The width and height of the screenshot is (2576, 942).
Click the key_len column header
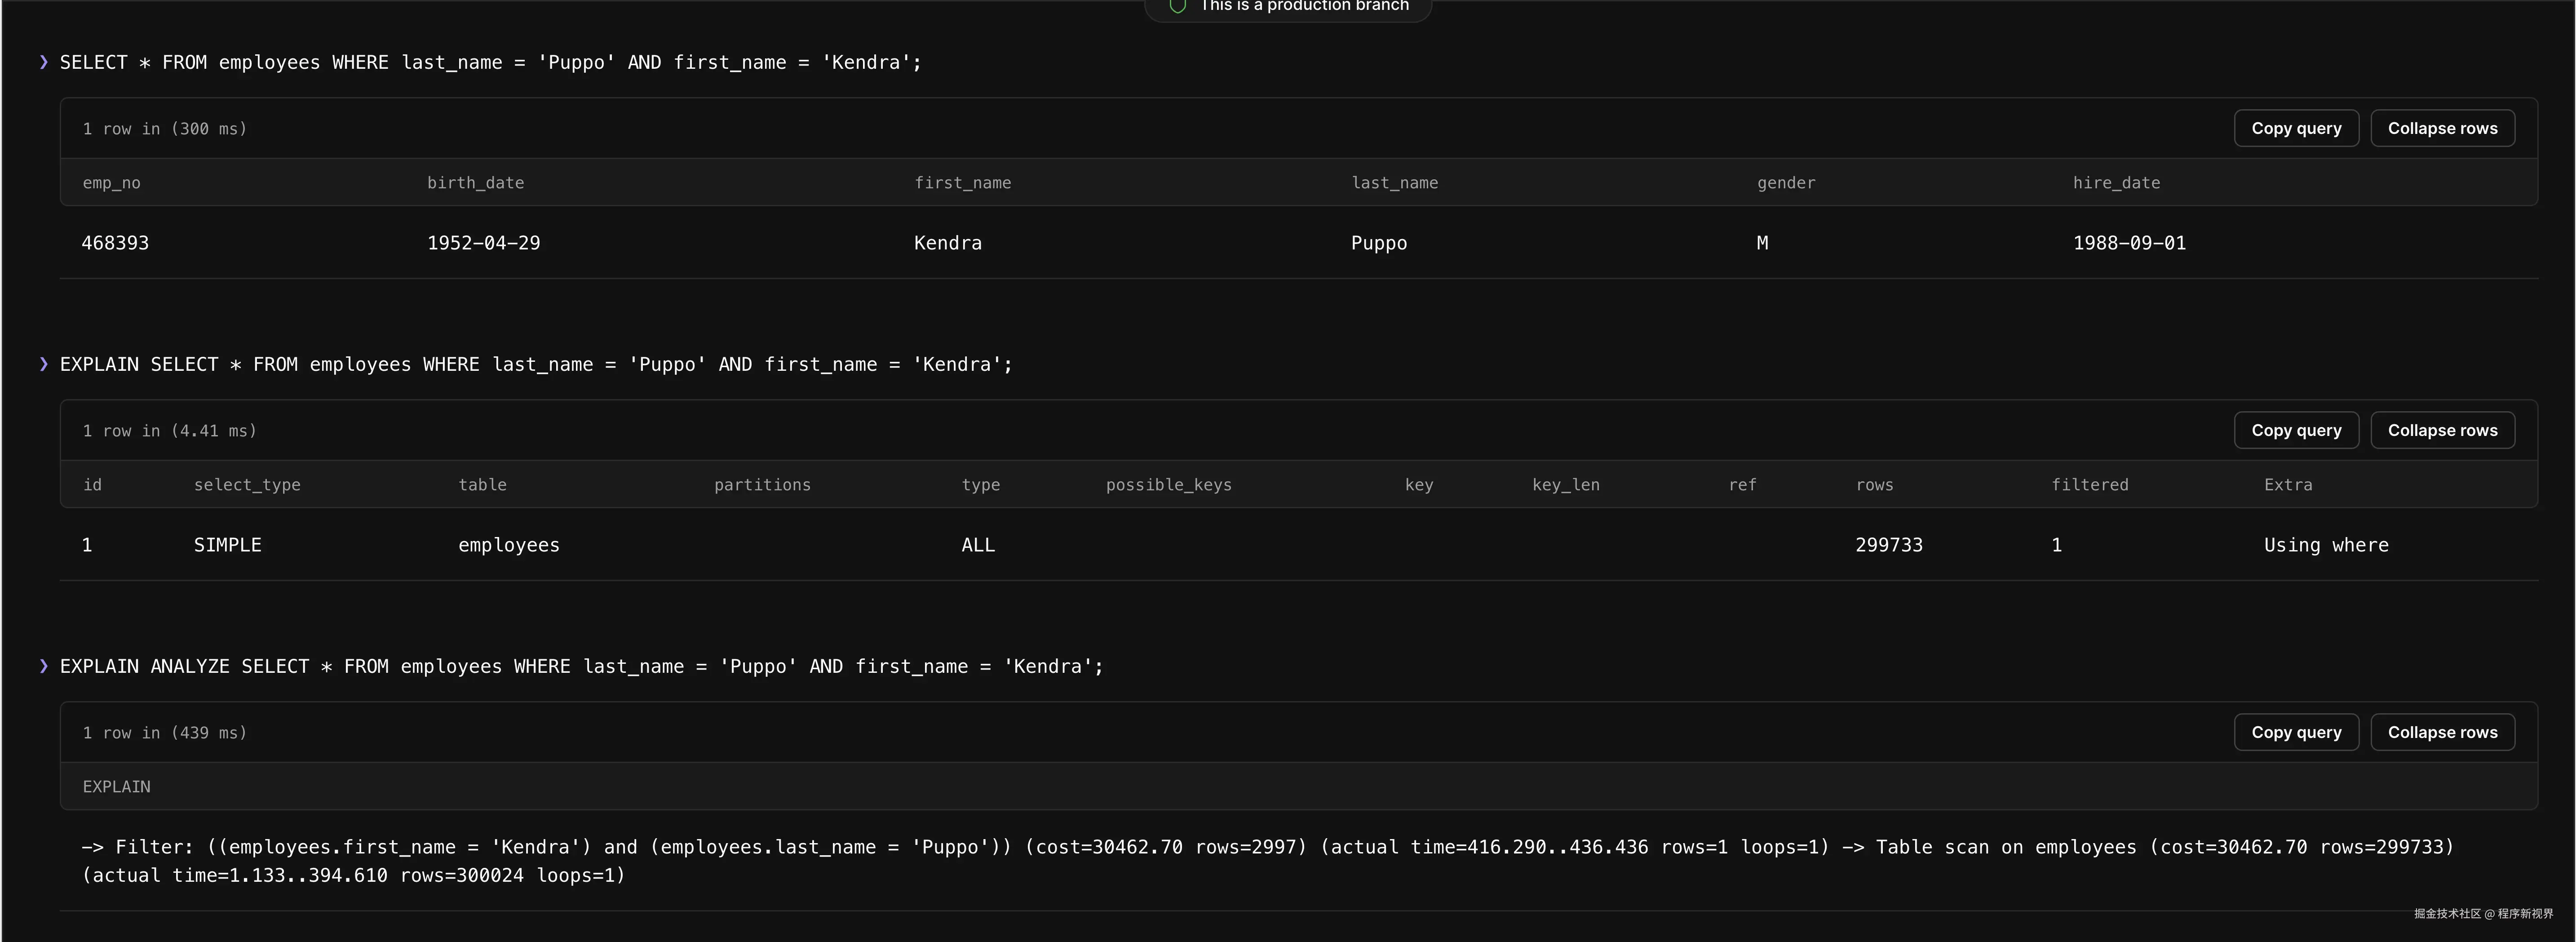click(1565, 485)
